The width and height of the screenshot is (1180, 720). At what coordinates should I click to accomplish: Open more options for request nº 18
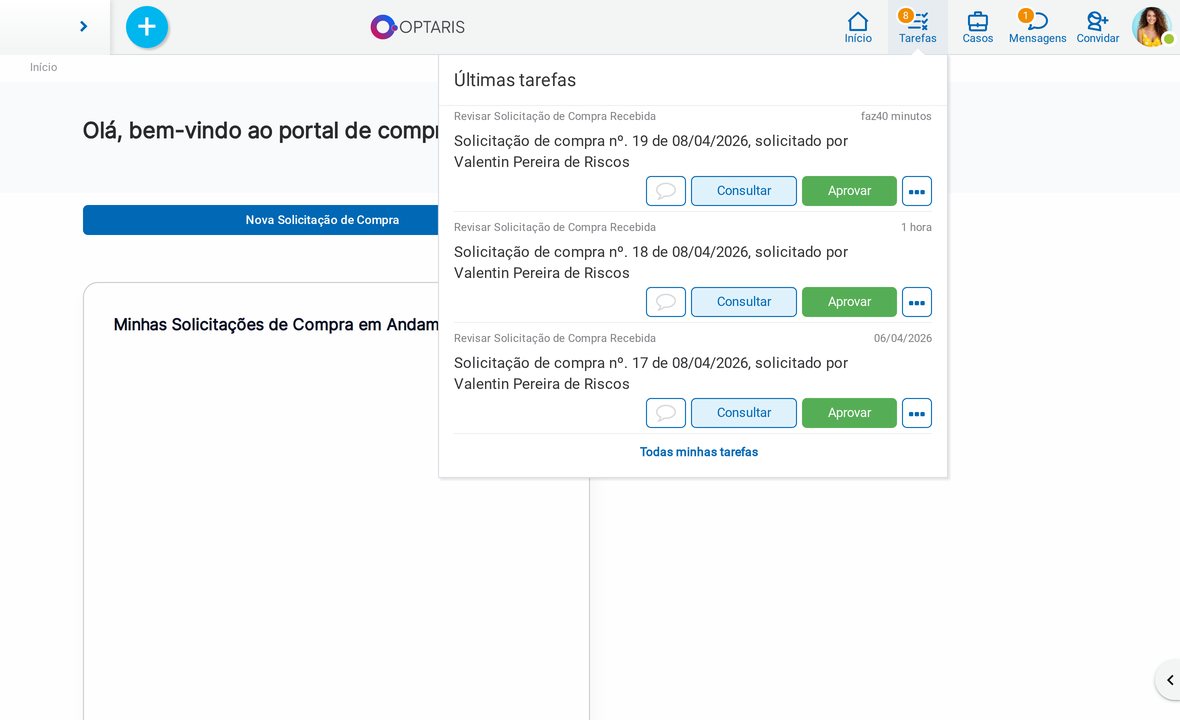917,302
